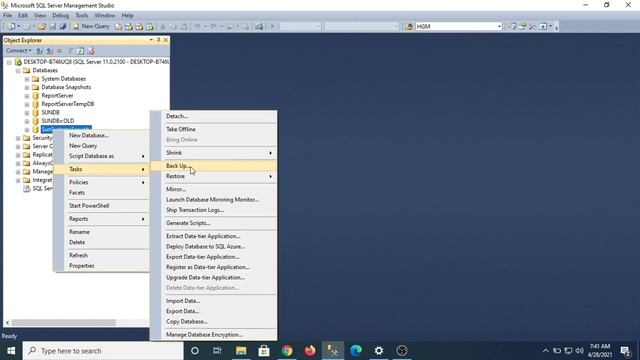Click the Save disk icon in toolbar
This screenshot has width=640, height=360.
[x=52, y=26]
